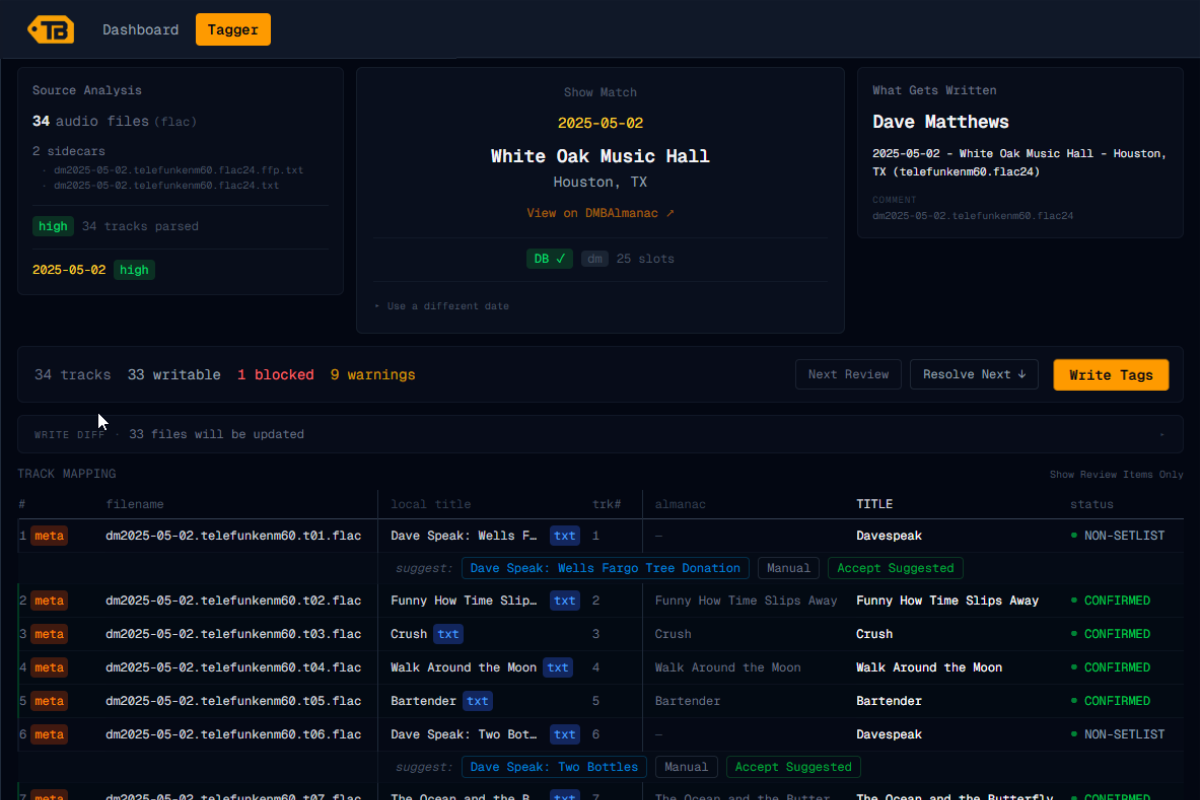Click sidecar dm2025-05-02.telefunkenm60.flac24.ffp.txt
1200x800 pixels.
[x=178, y=170]
